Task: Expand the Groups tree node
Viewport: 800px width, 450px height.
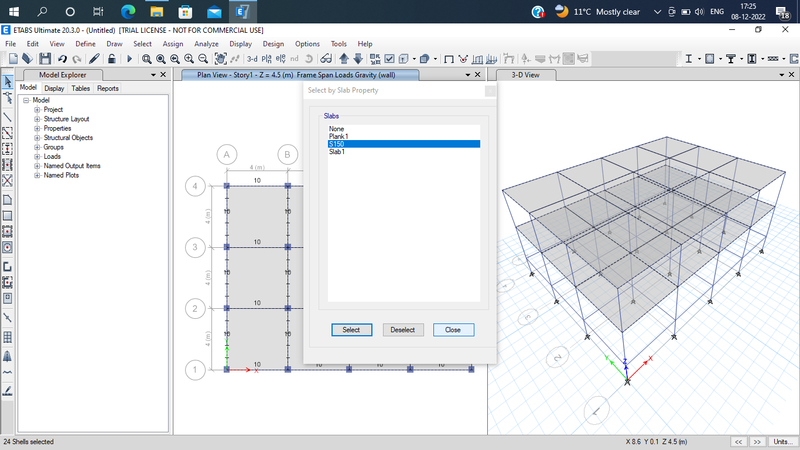Action: coord(37,147)
